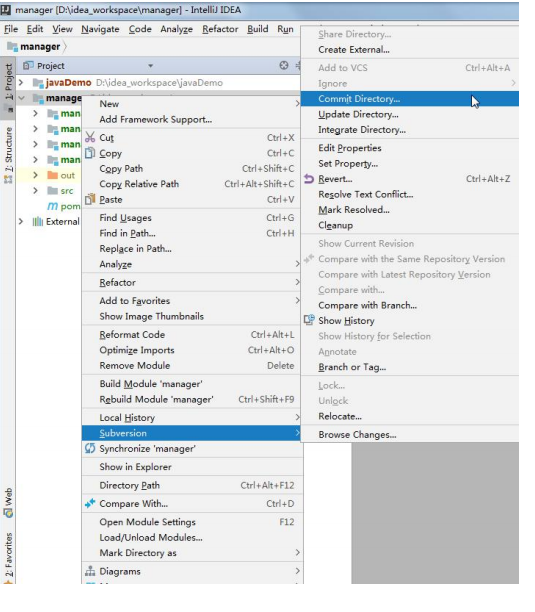Choose Add Framework Support...

[x=192, y=119]
